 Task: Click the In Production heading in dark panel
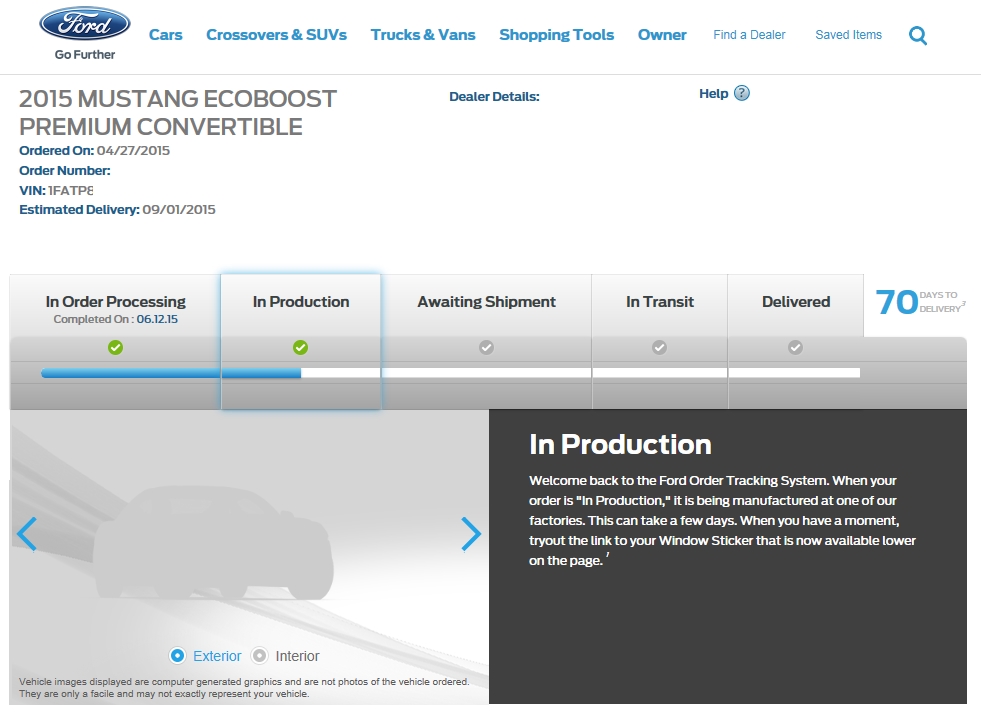point(620,444)
